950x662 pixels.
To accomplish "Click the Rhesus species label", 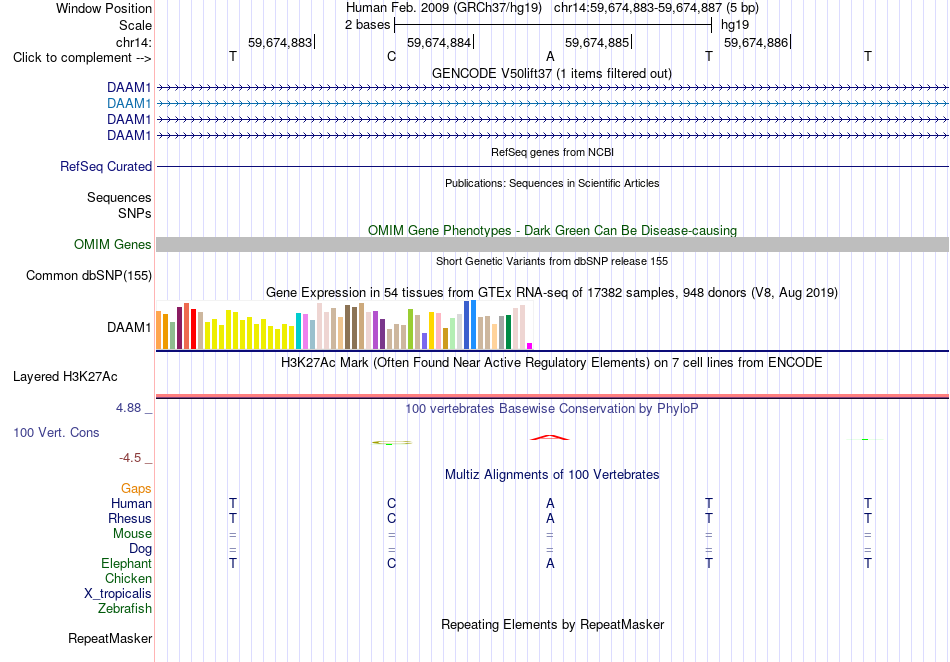I will (130, 518).
